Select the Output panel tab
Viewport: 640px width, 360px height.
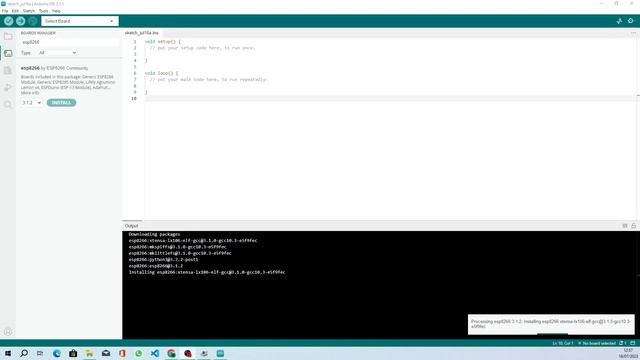[131, 226]
